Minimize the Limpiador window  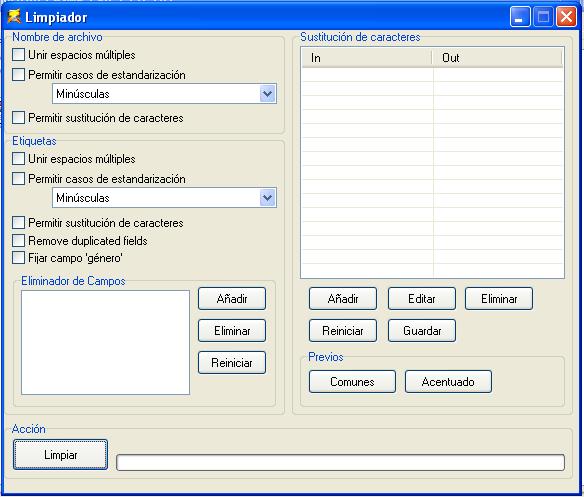520,17
